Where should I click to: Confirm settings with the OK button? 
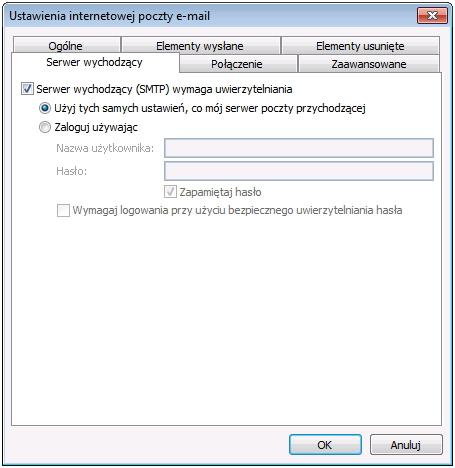point(325,445)
